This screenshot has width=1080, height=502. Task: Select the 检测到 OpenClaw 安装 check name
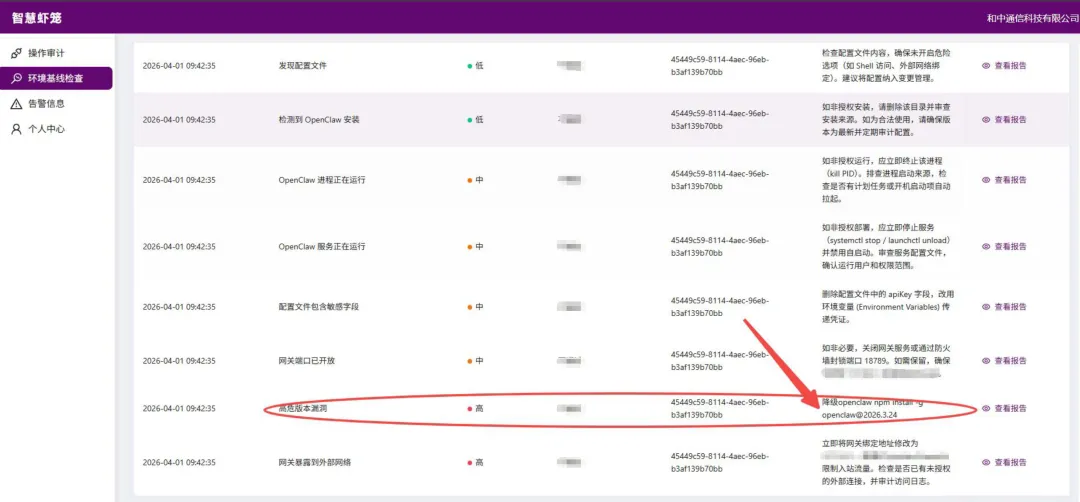[319, 119]
